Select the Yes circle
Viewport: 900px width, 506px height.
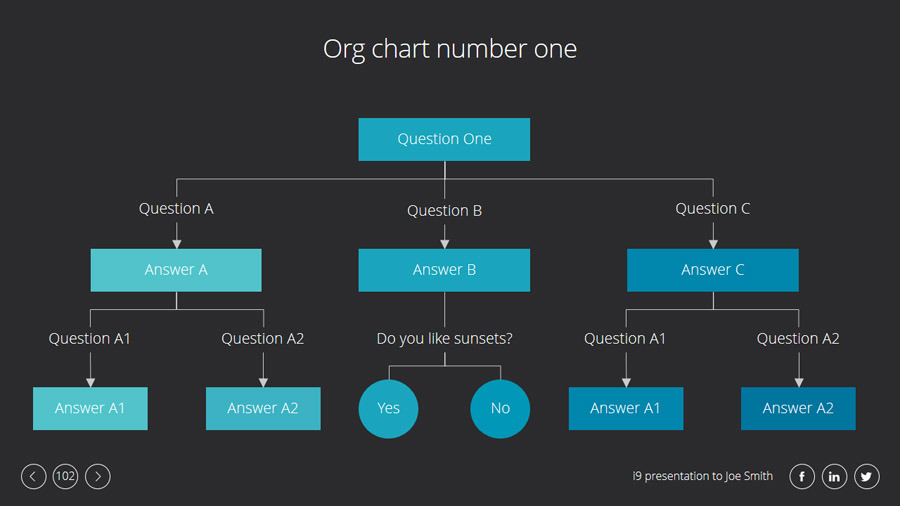[x=388, y=408]
